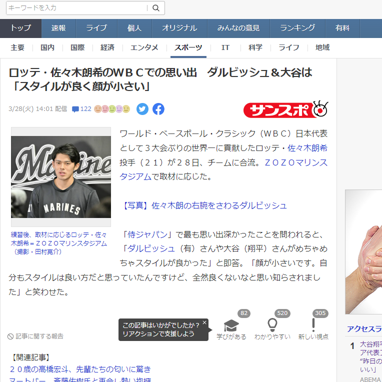
Task: Open the hands advertisement image
Action: pos(363,252)
